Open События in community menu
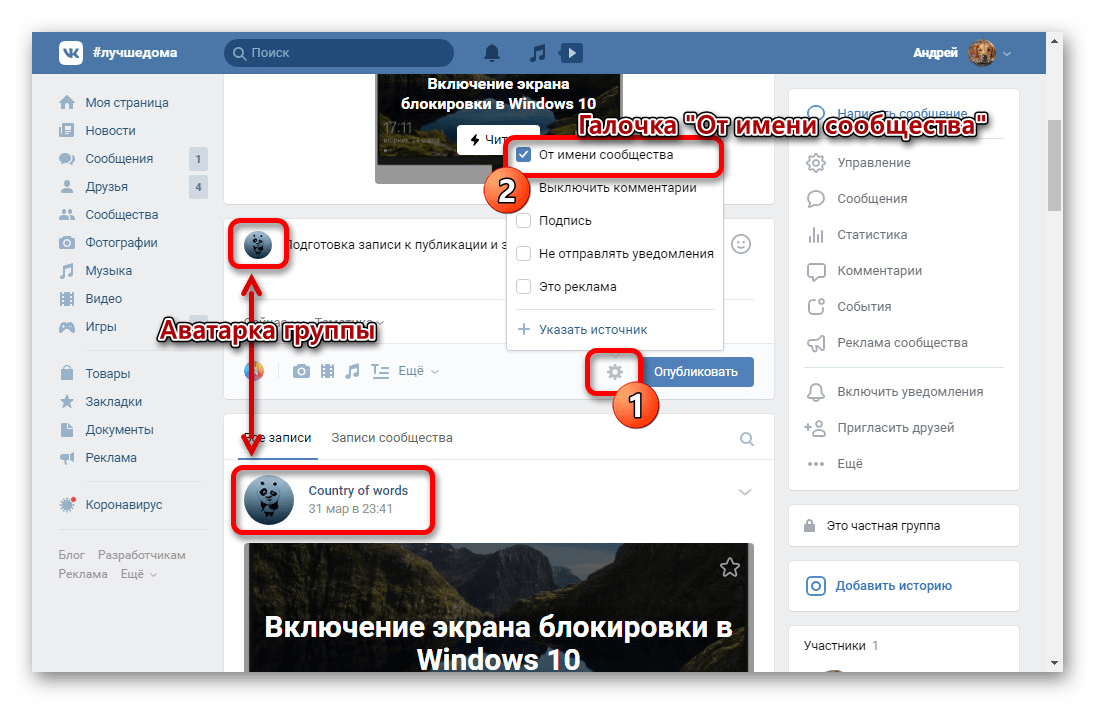This screenshot has width=1095, height=704. point(864,307)
